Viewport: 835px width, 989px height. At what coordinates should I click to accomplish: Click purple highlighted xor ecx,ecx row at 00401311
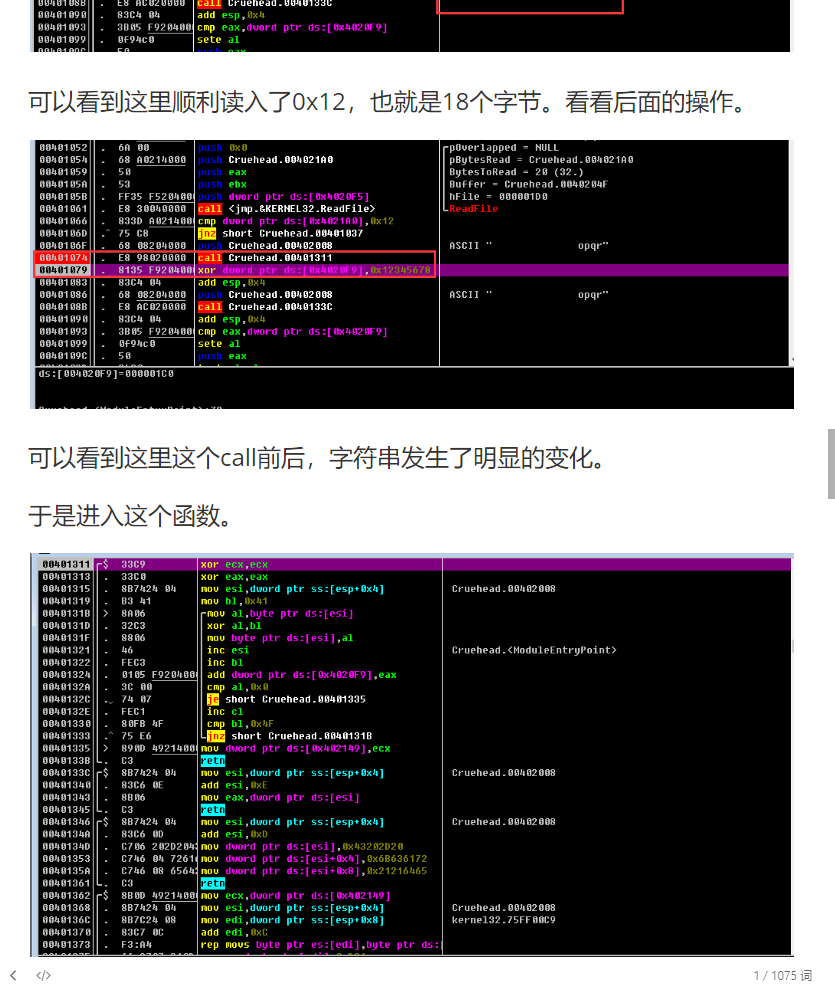tap(234, 565)
